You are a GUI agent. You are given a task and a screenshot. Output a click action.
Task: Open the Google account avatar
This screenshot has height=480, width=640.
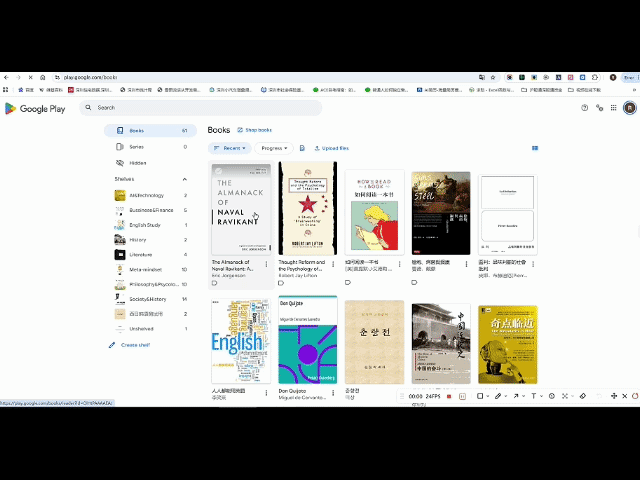[630, 108]
